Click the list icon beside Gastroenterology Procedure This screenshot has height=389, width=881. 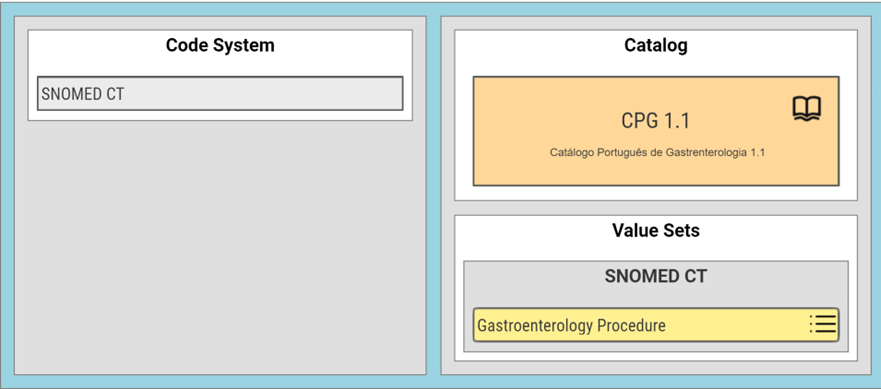823,324
